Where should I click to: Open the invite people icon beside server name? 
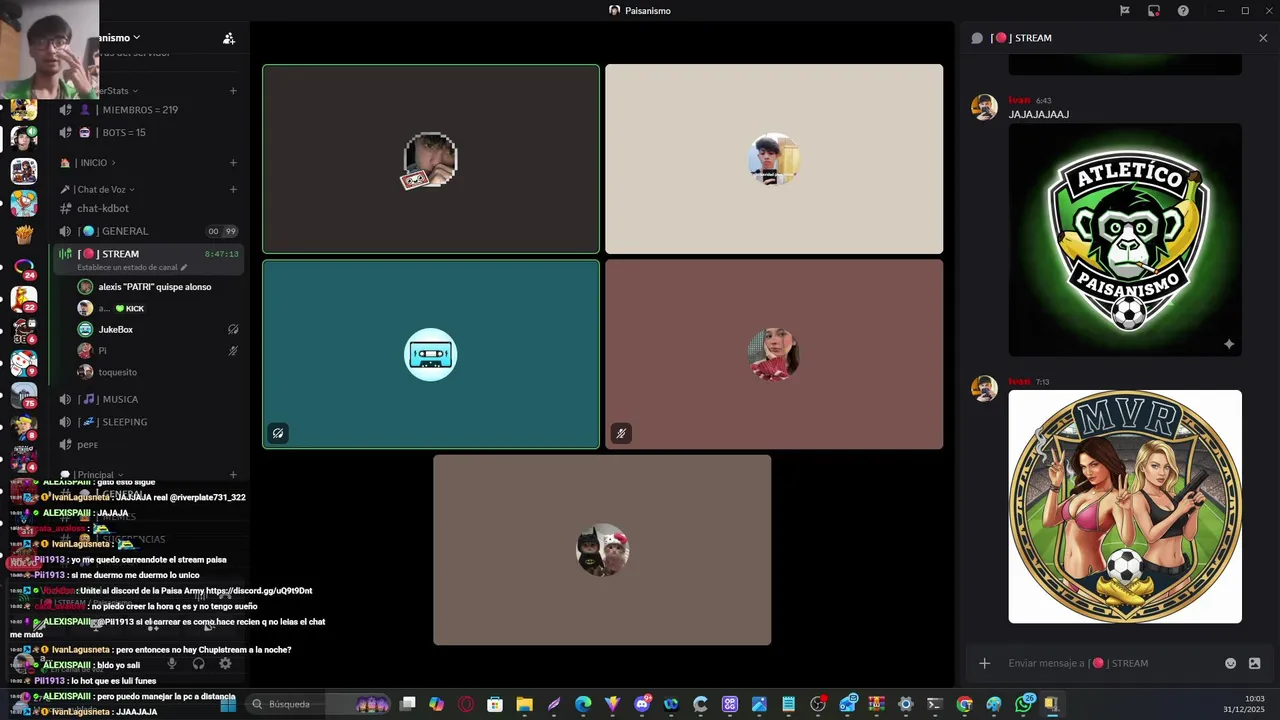(229, 38)
